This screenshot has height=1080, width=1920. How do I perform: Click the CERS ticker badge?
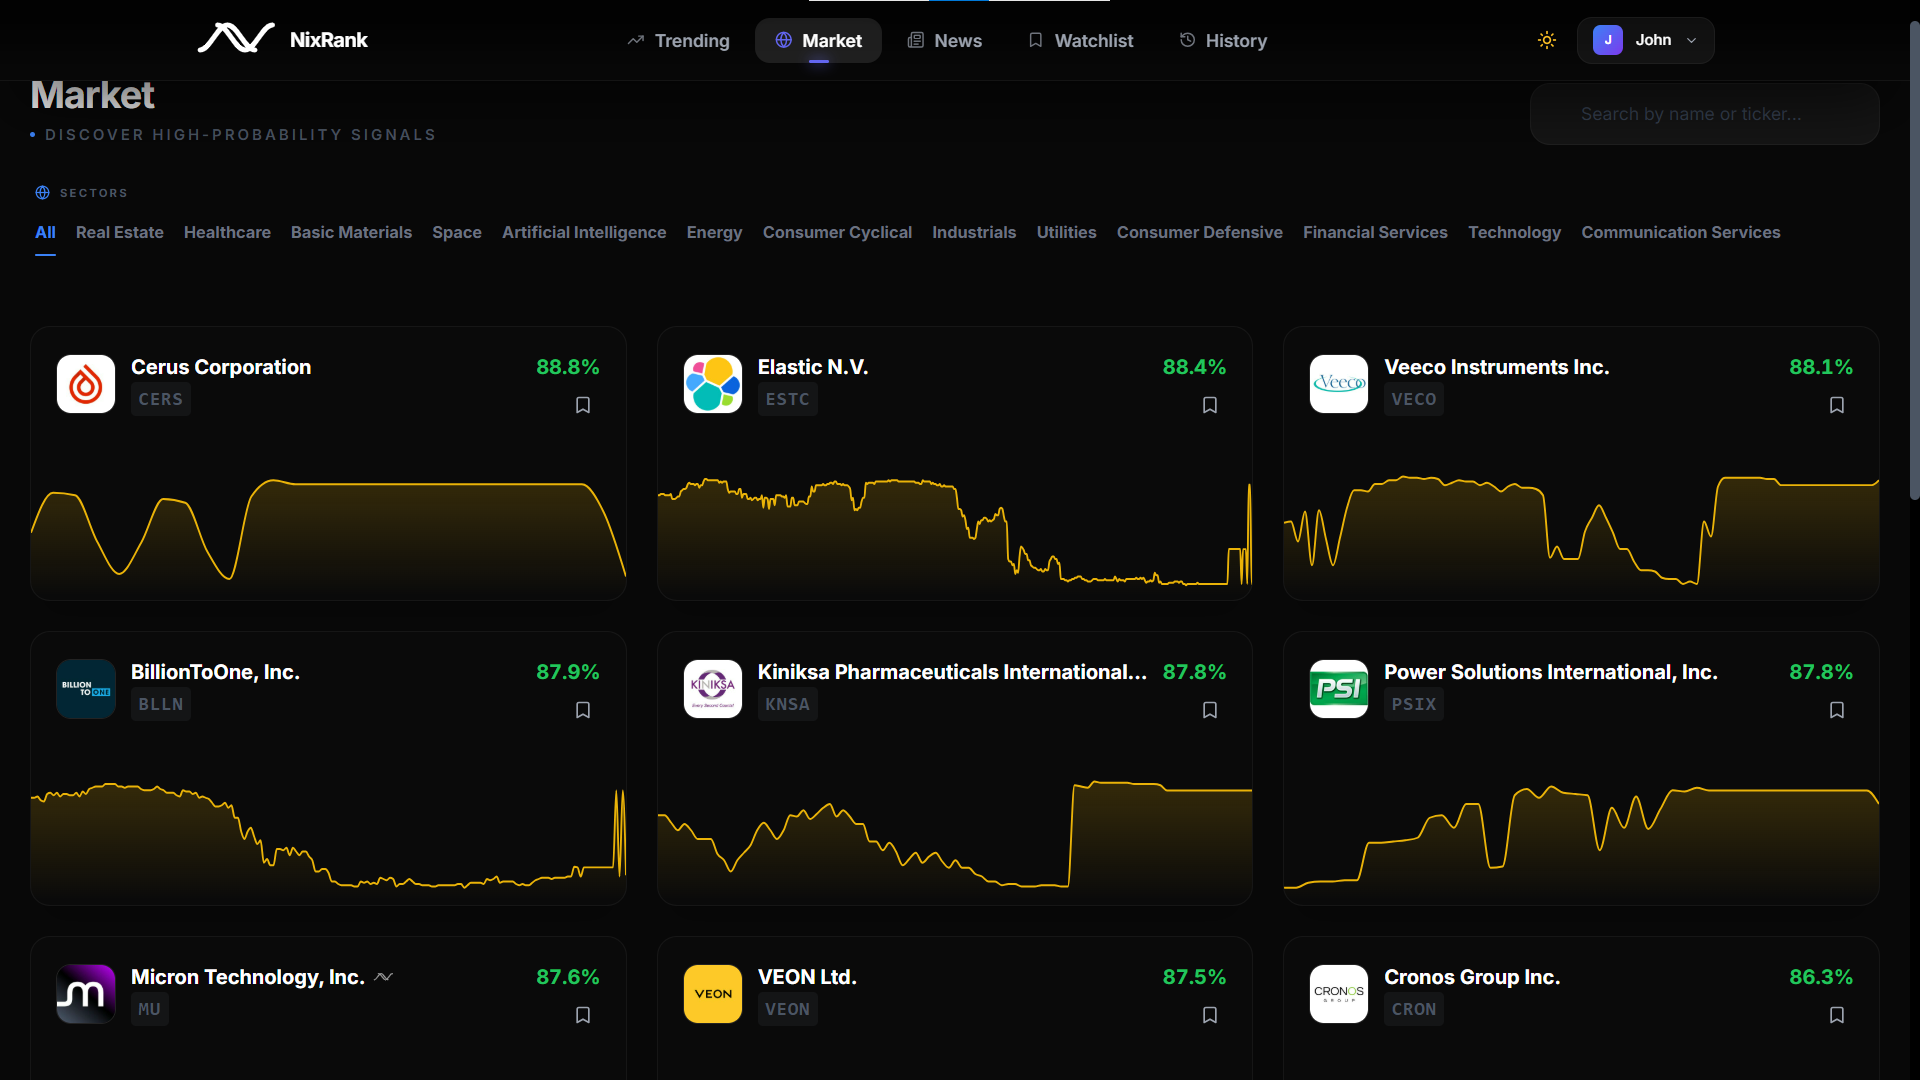tap(161, 399)
